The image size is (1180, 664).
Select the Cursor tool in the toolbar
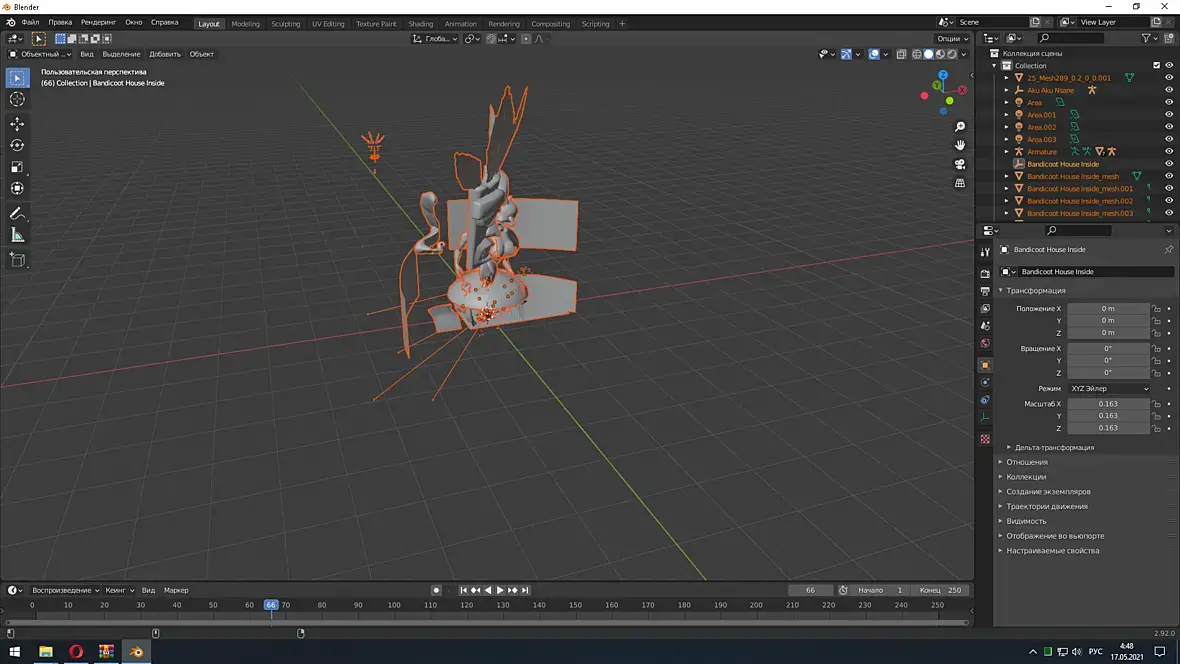[17, 99]
